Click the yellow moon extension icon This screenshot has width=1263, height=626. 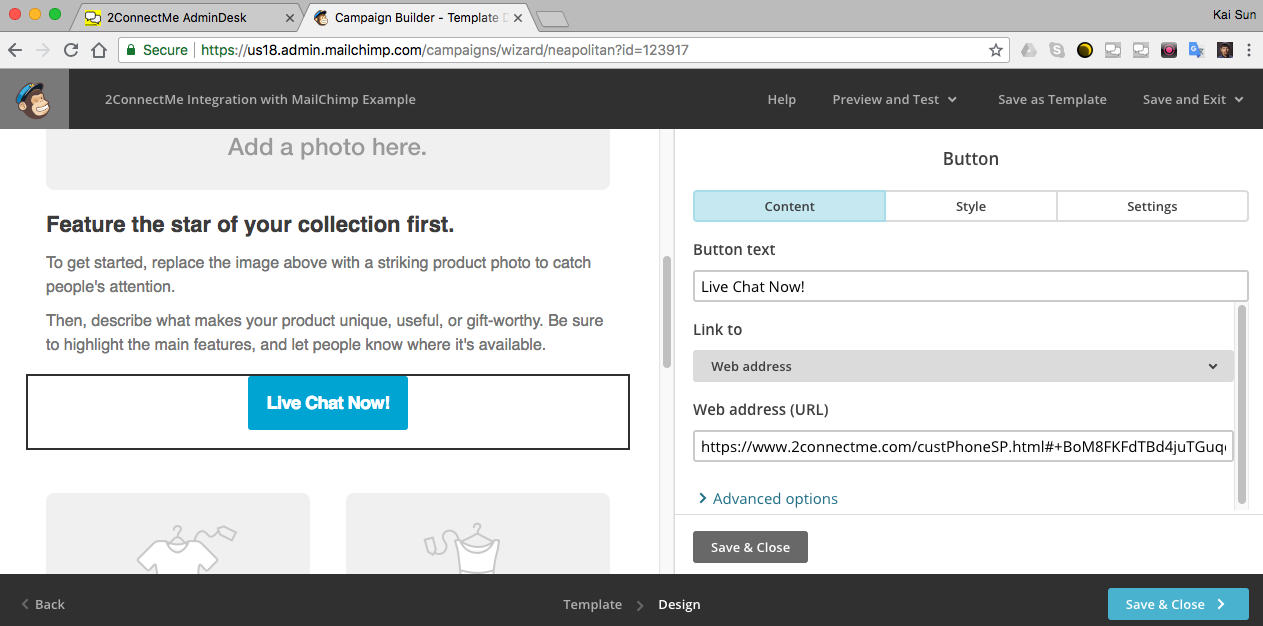[1085, 50]
